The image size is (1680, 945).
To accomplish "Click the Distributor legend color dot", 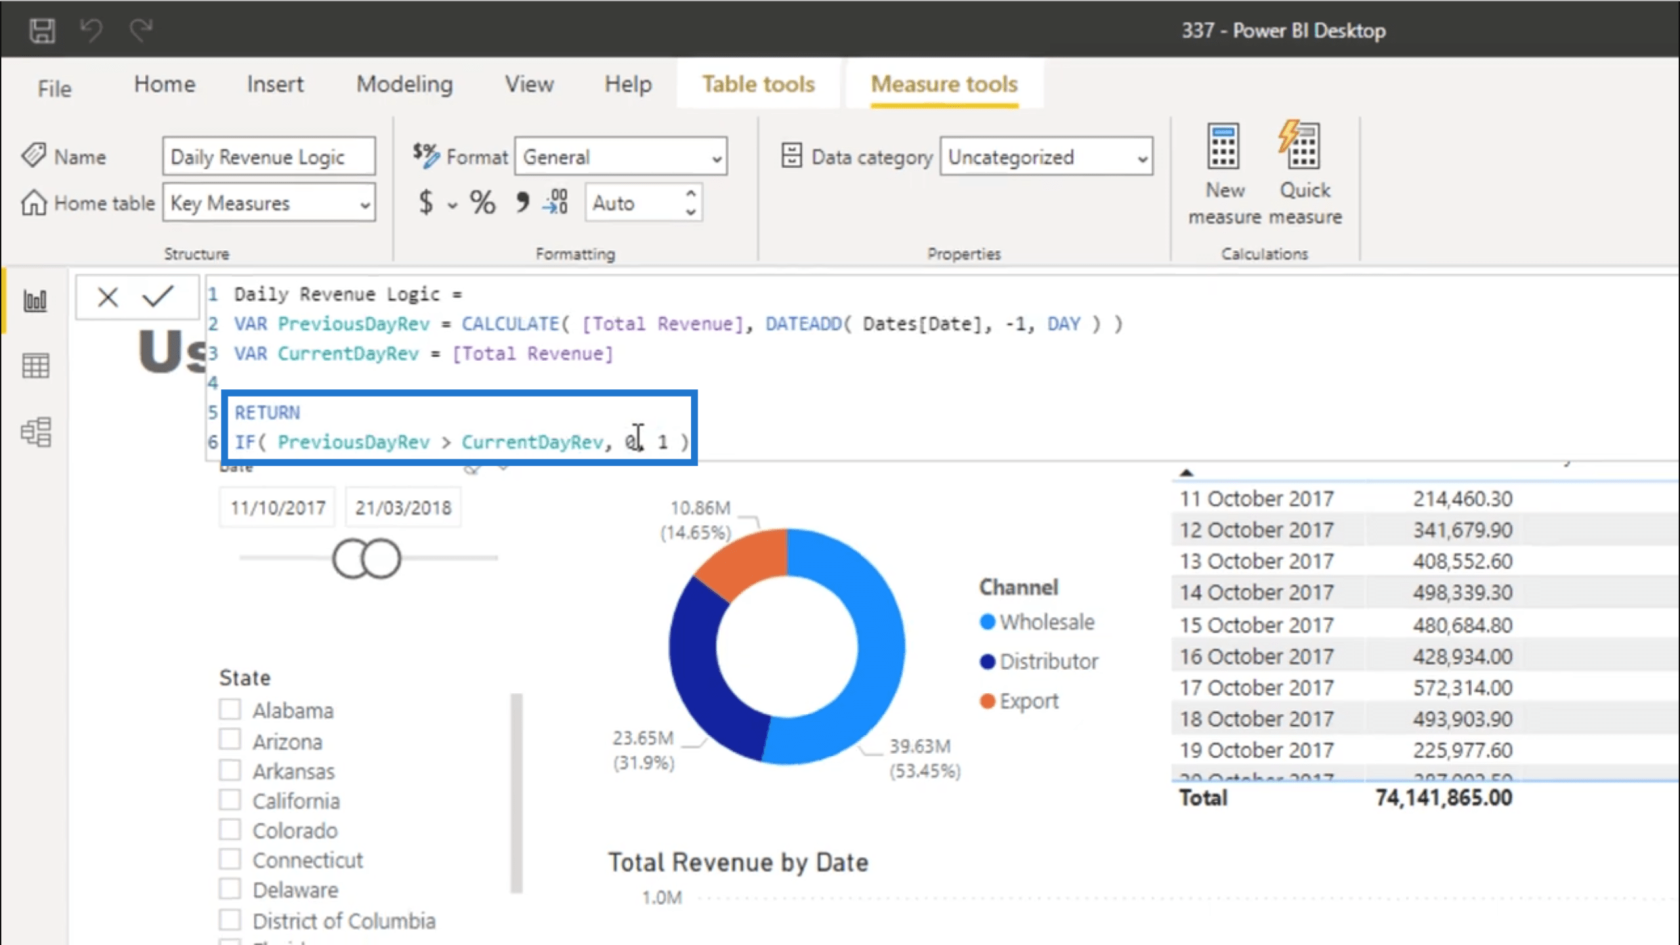I will [988, 661].
